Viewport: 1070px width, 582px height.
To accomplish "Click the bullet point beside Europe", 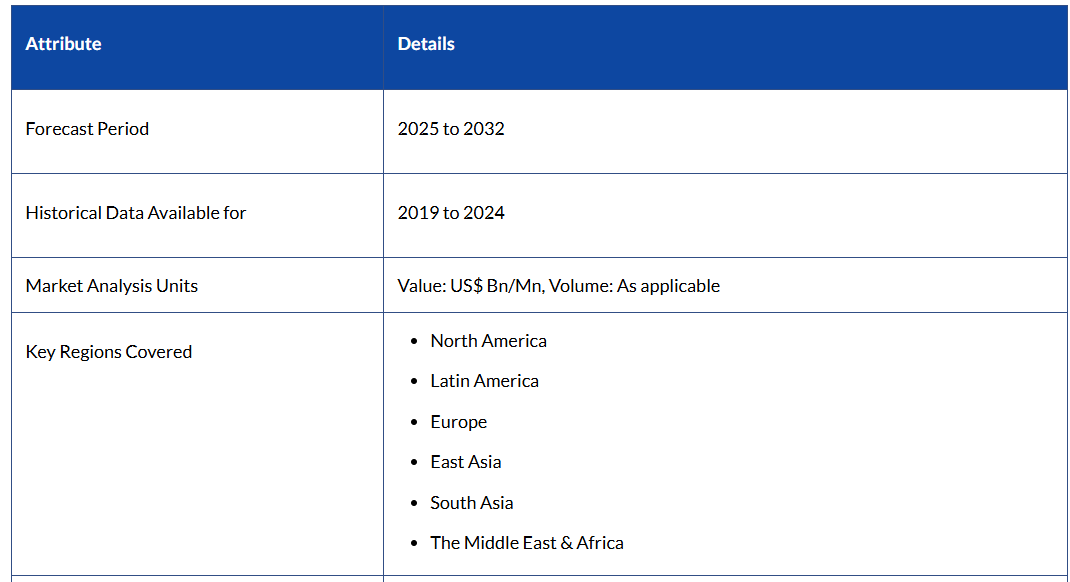I will click(x=415, y=423).
